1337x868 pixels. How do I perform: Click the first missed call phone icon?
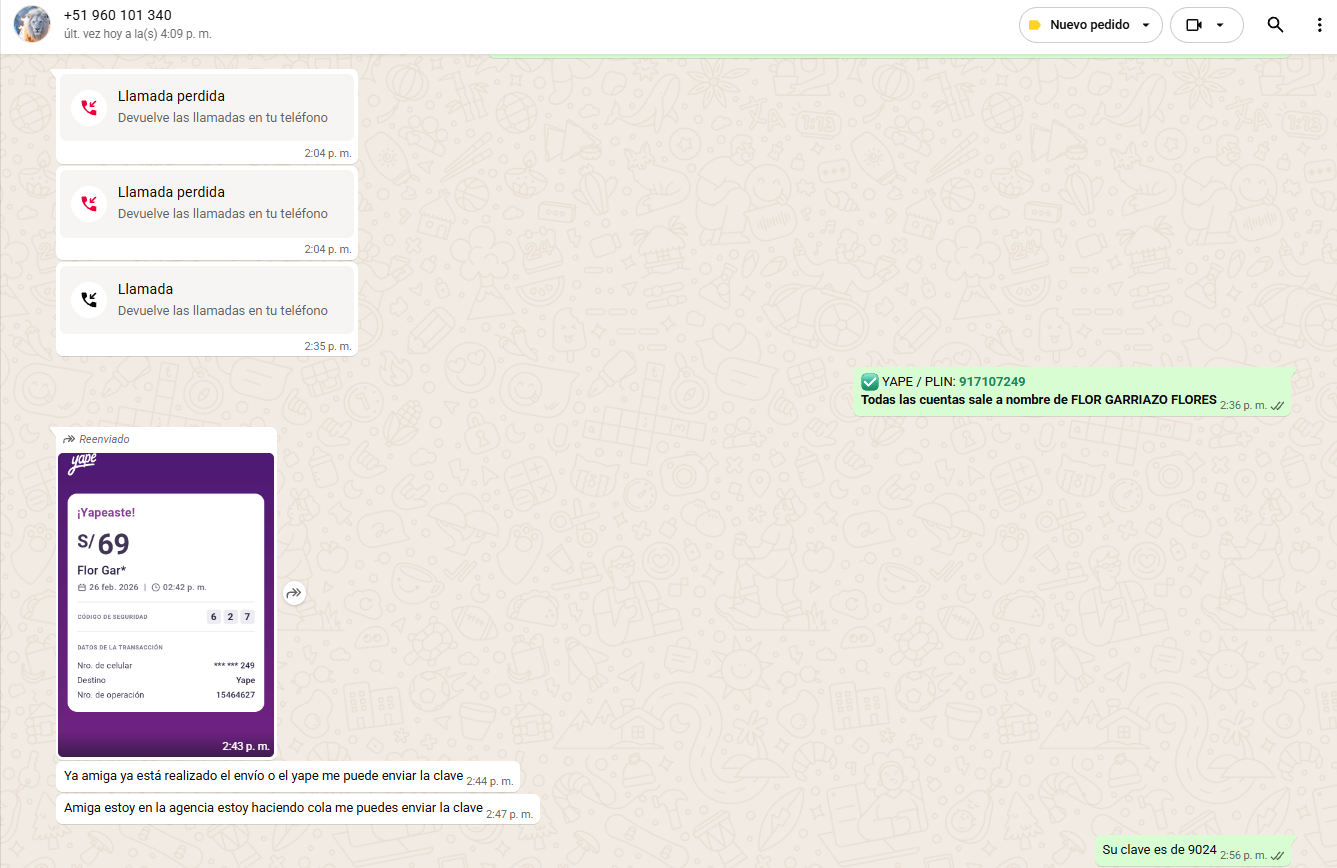coord(89,107)
